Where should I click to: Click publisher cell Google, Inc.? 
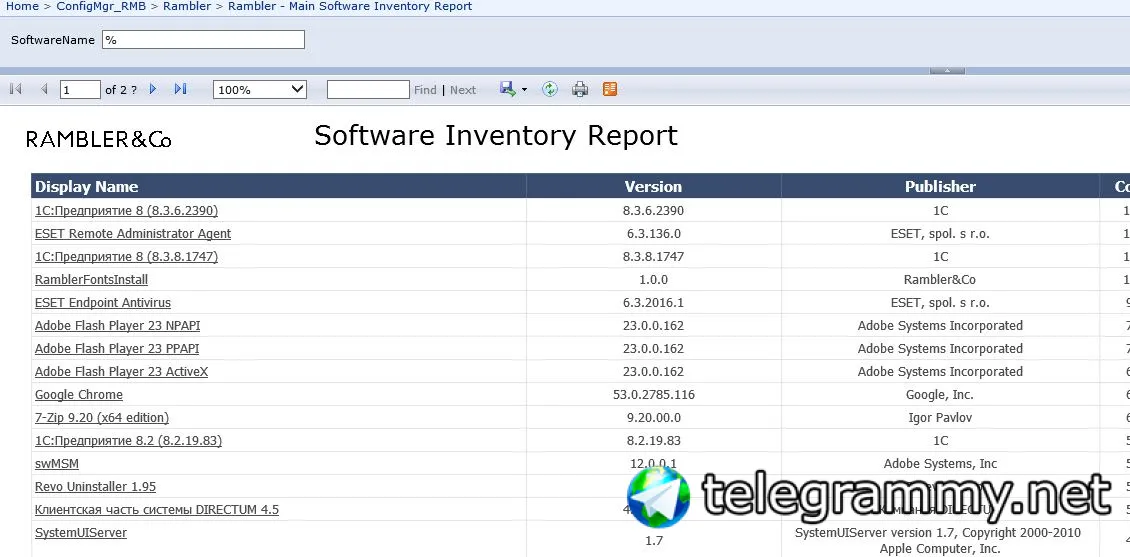click(940, 395)
